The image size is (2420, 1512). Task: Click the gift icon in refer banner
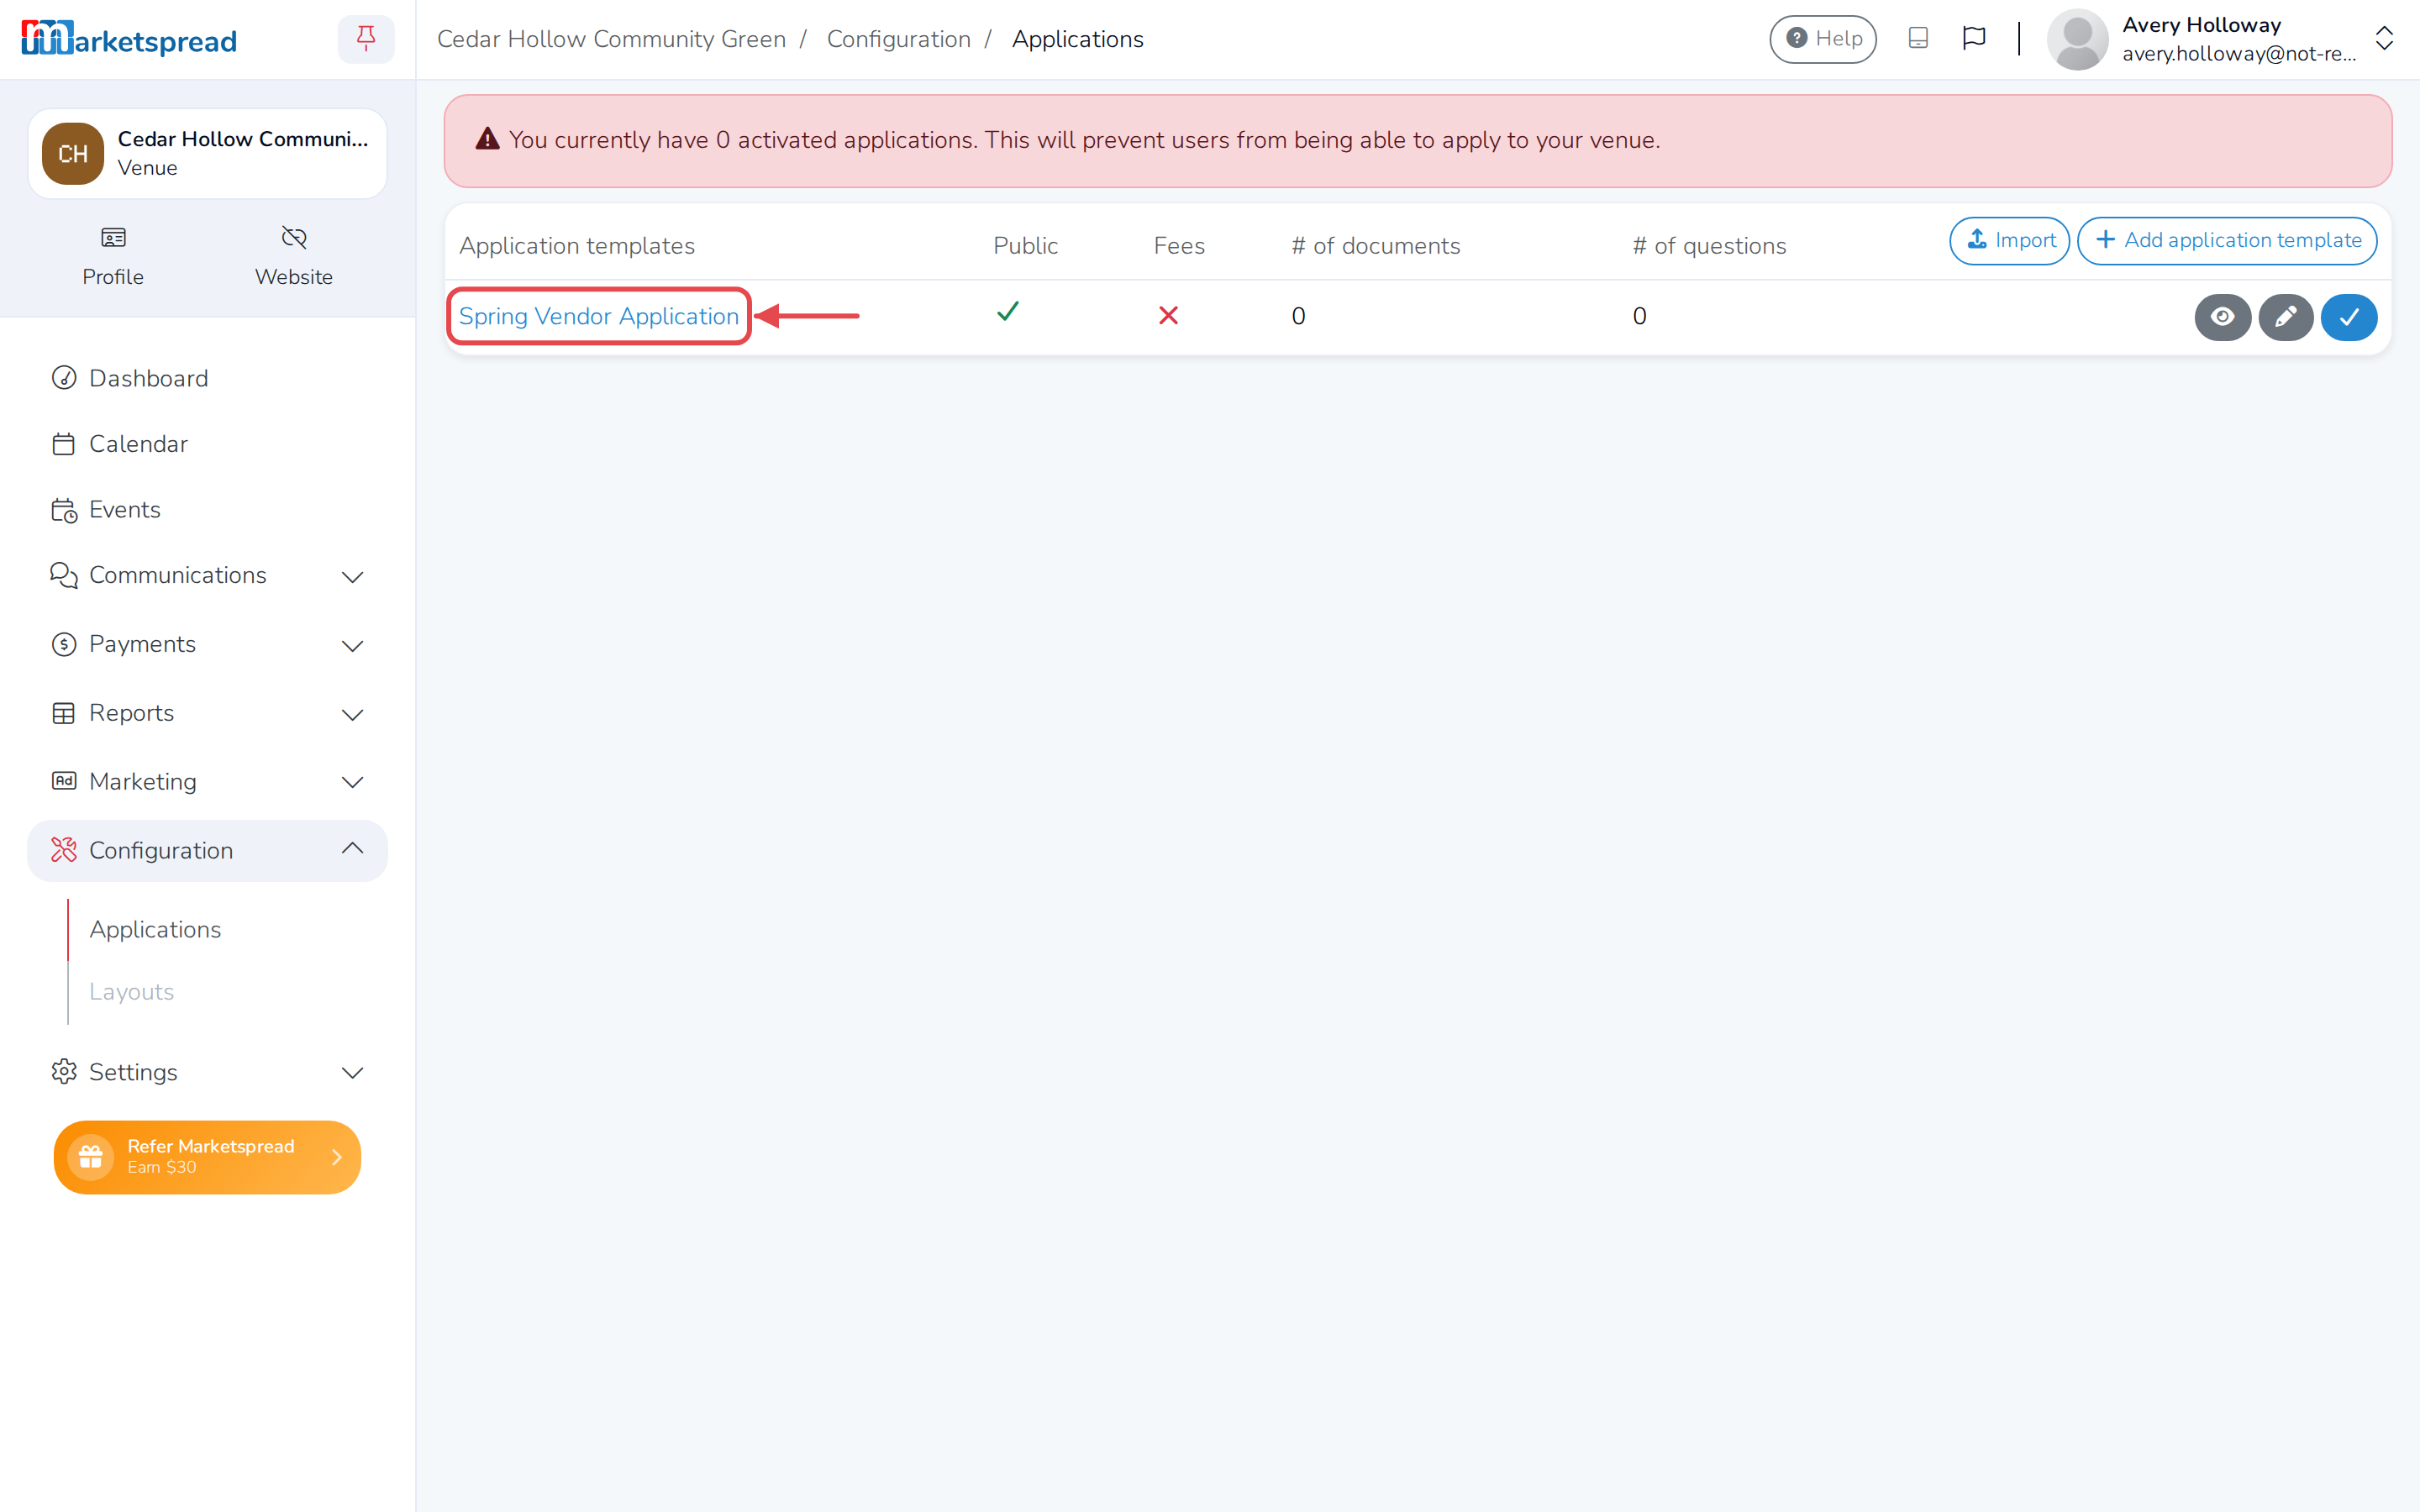click(90, 1157)
